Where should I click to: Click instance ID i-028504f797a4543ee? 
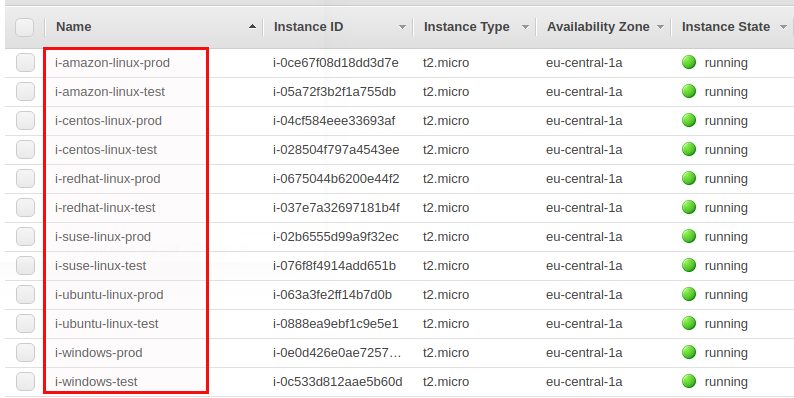click(336, 149)
